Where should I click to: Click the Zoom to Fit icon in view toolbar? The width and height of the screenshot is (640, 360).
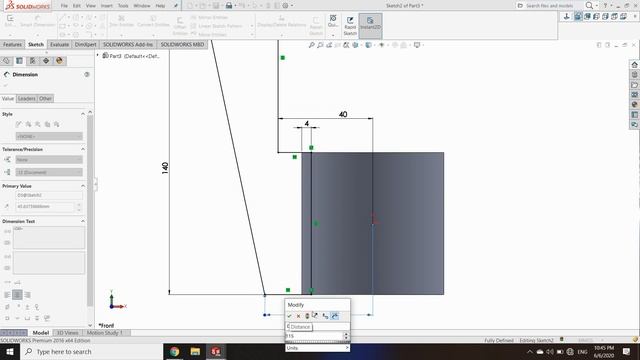click(x=311, y=45)
